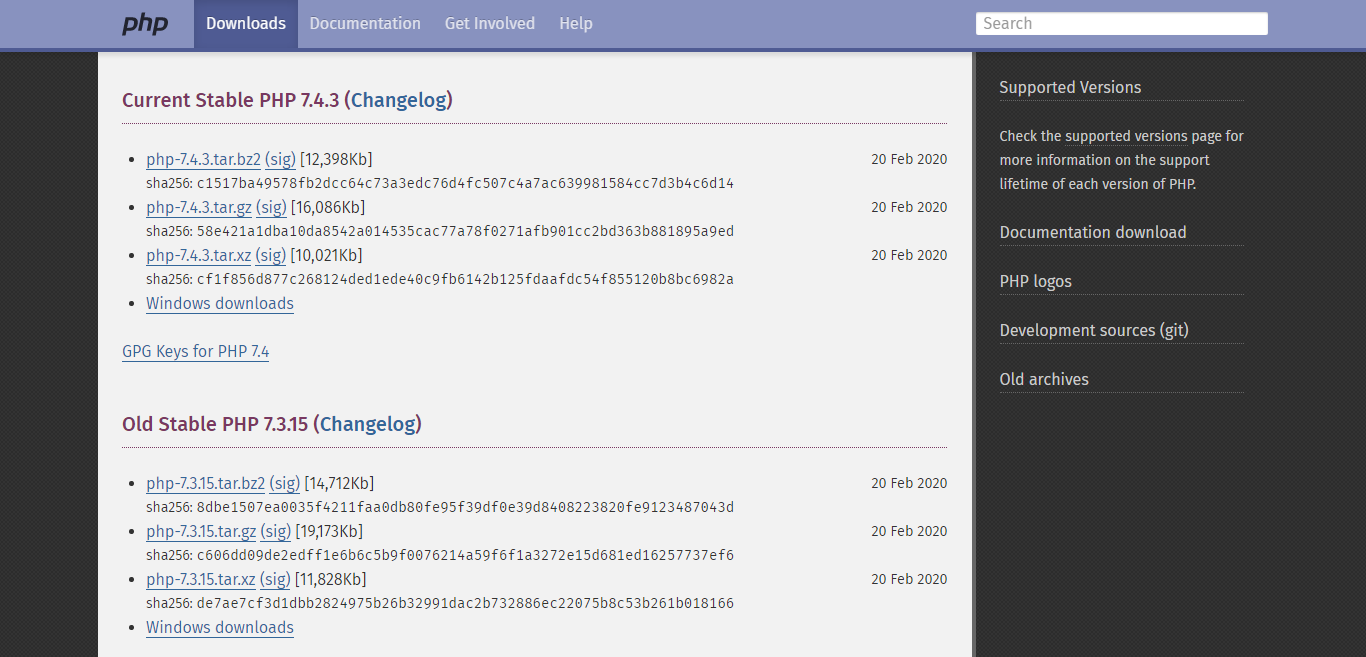Screen dimensions: 1366x657
Task: Open Development sources (git) link
Action: [x=1093, y=331]
